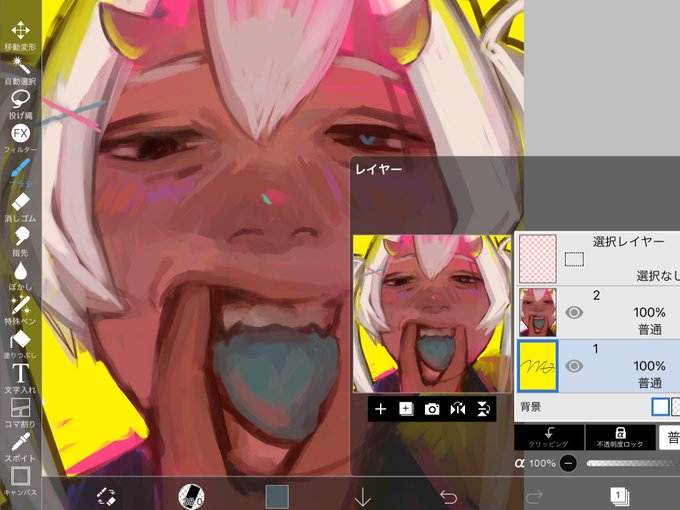Import a photo layer with camera icon
The image size is (680, 510).
pyautogui.click(x=432, y=409)
